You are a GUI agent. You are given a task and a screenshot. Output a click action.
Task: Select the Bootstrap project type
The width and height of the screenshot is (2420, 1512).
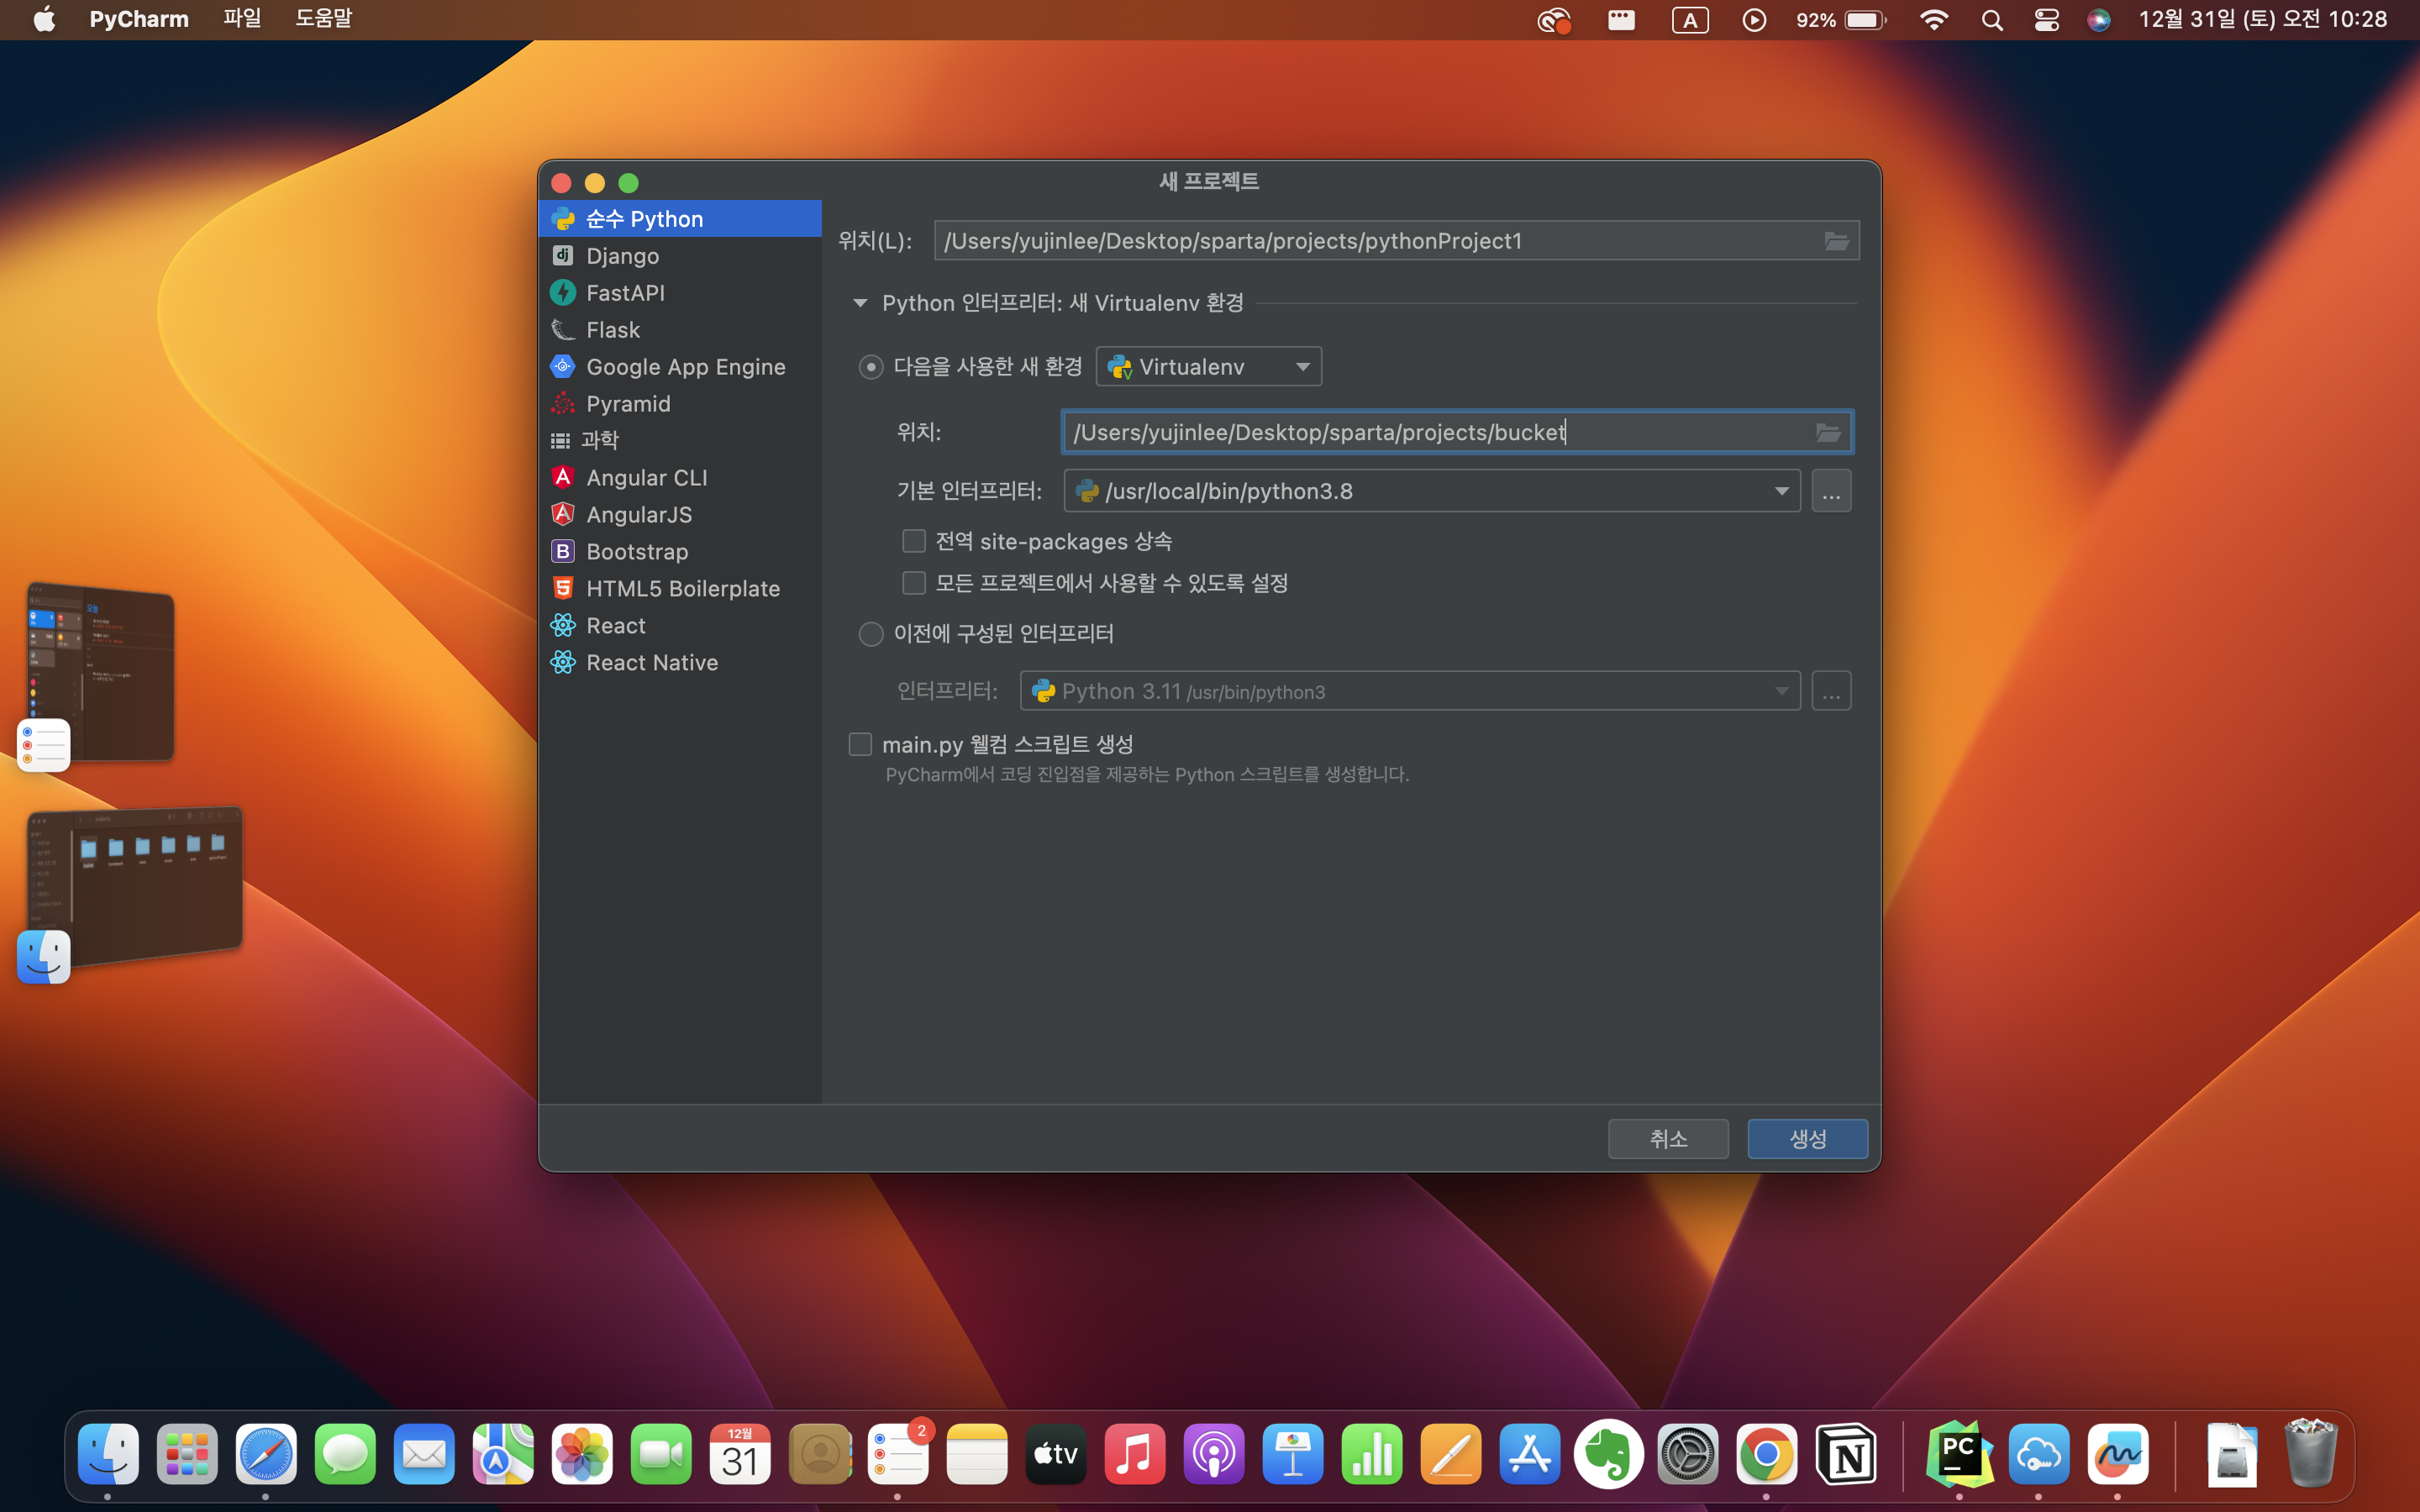680,552
